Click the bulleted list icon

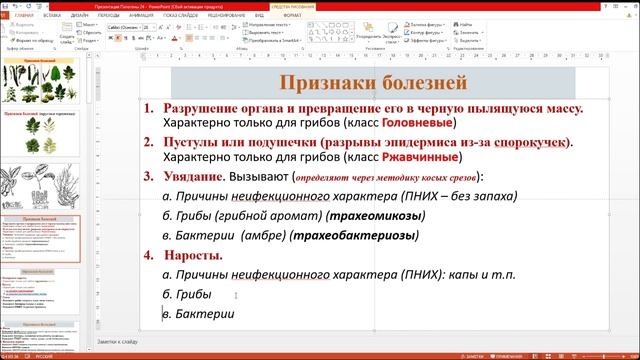pos(189,27)
